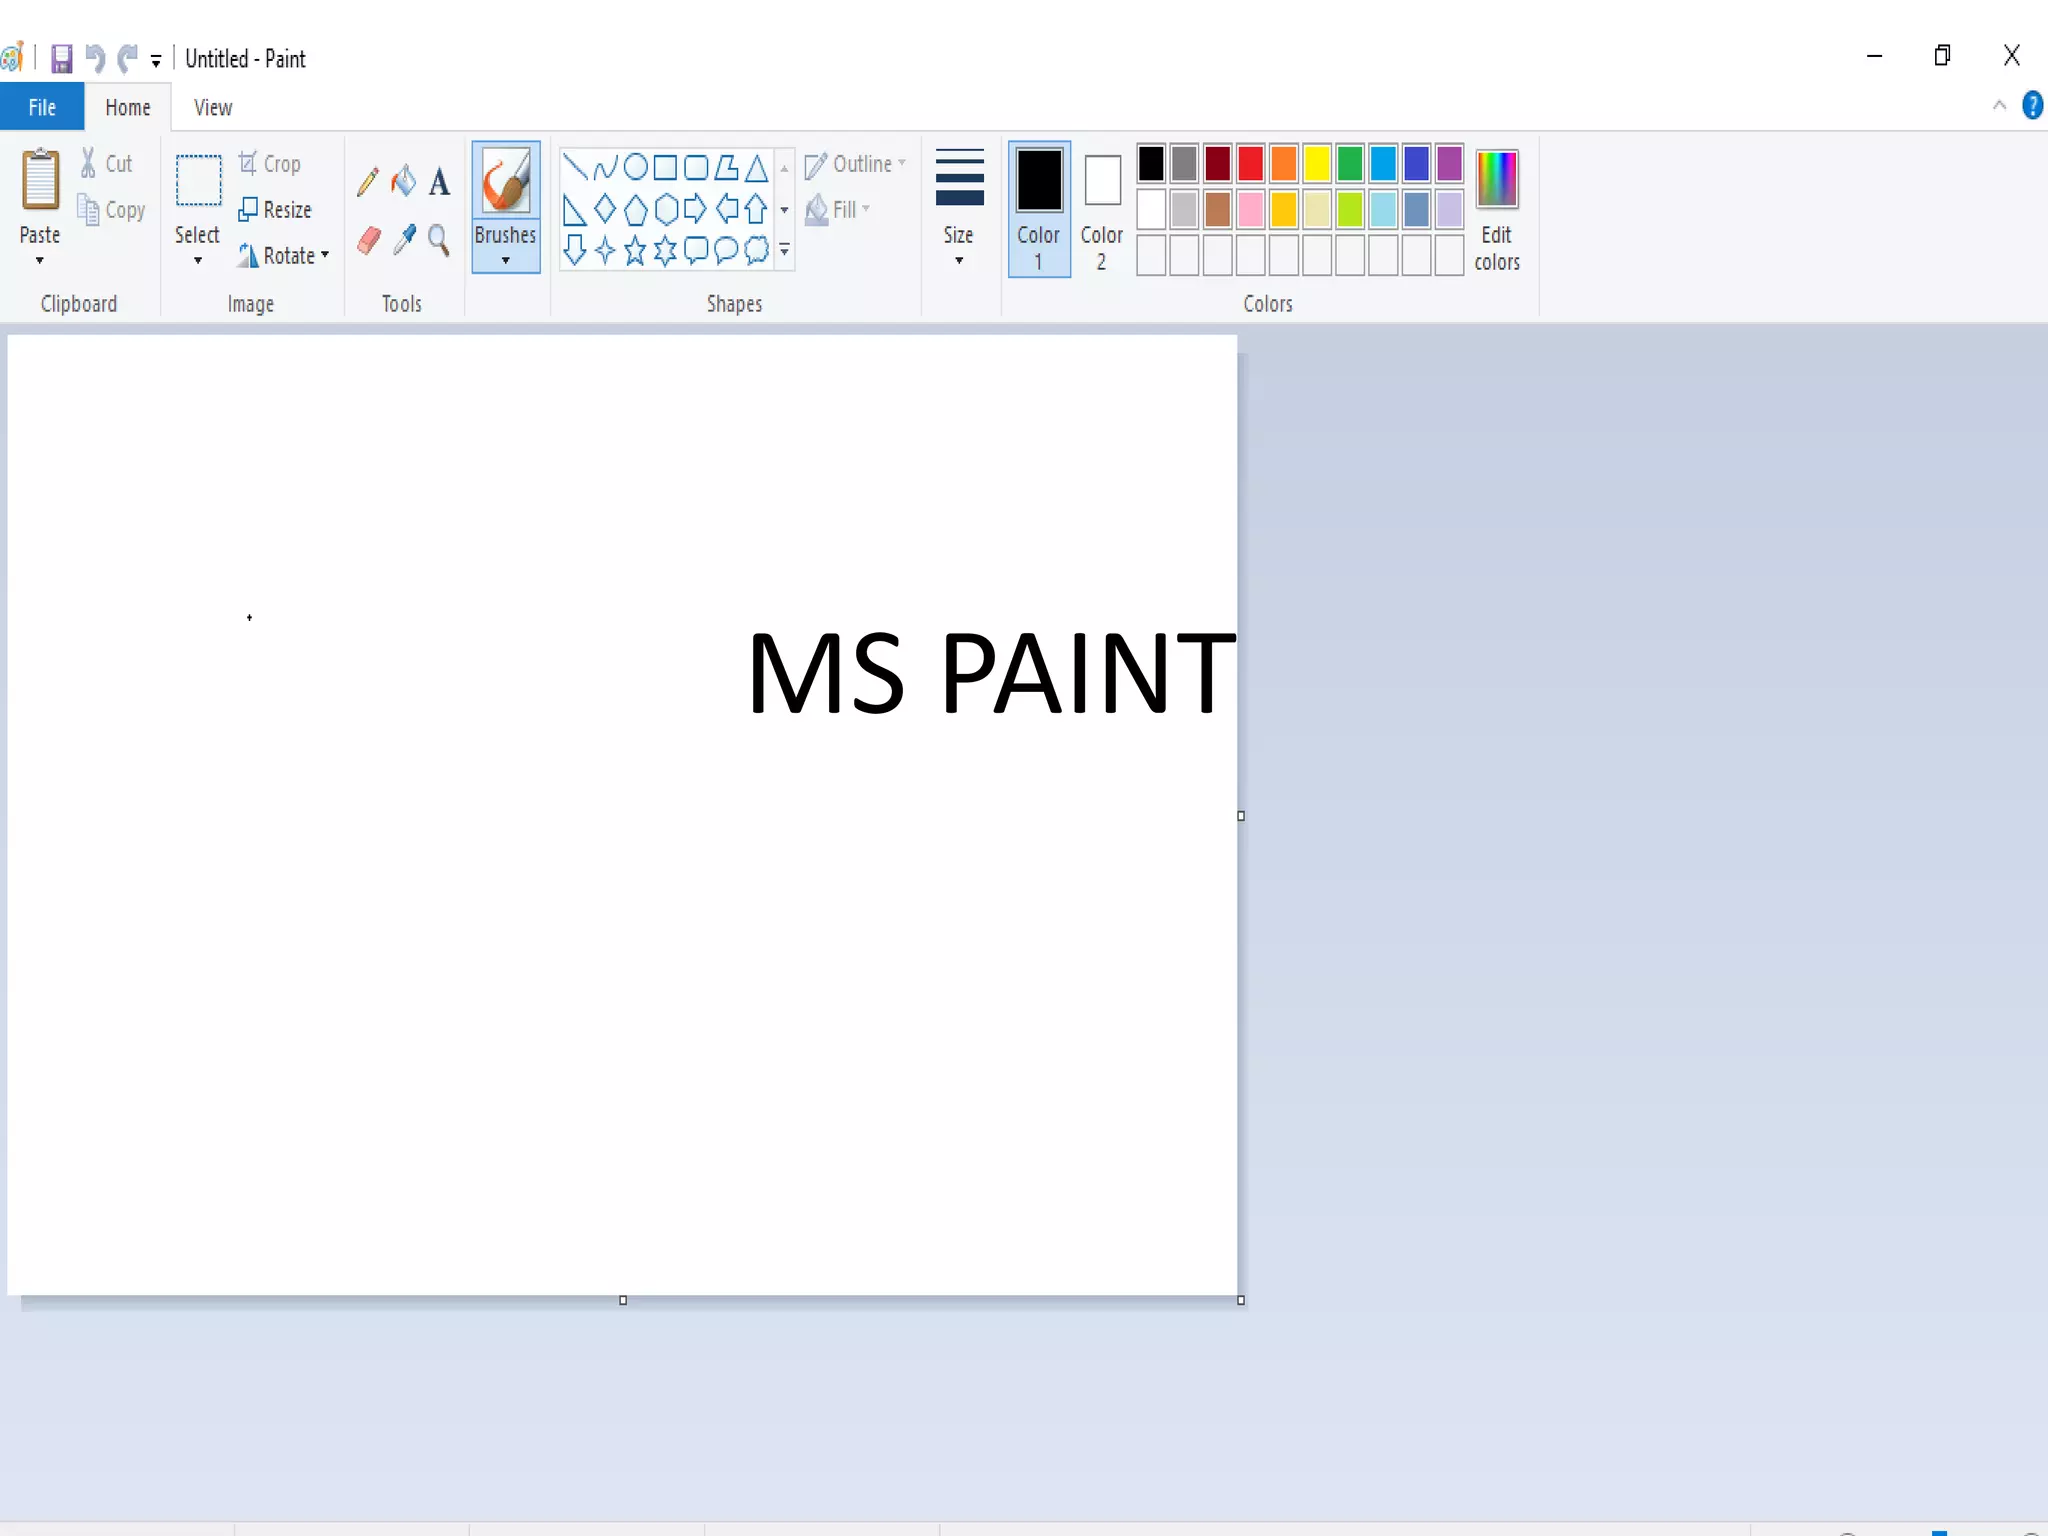Open Edit colors dialog
Screen dimensions: 2048x1536
click(x=1497, y=211)
